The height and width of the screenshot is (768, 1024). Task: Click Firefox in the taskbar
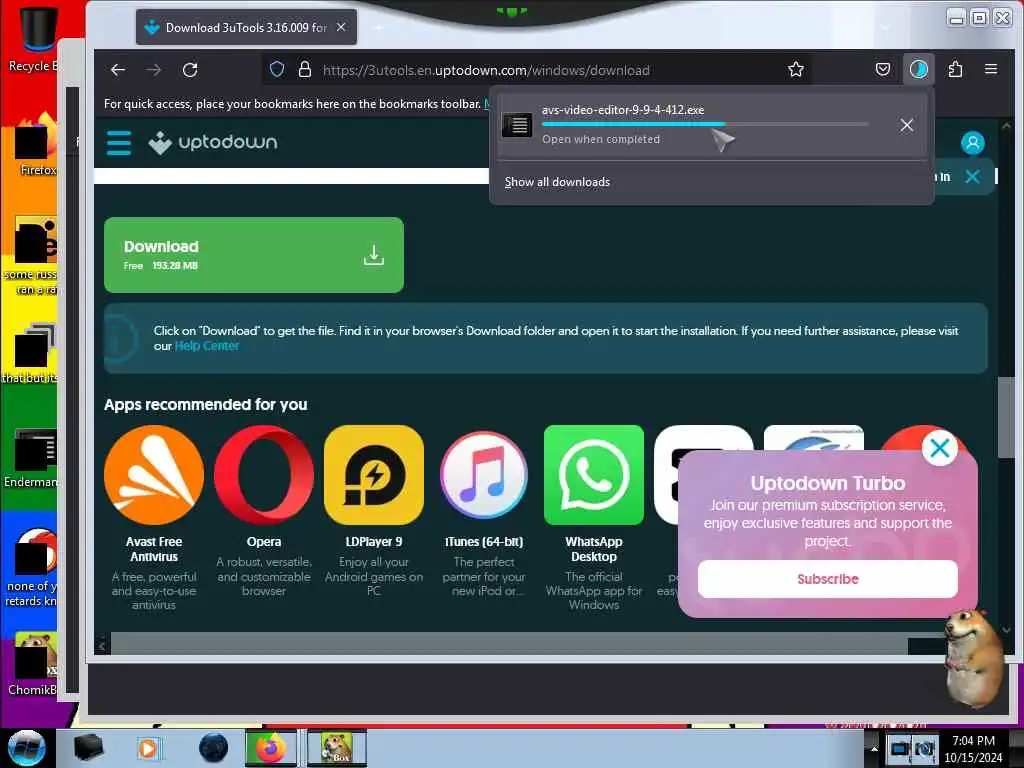pos(271,748)
